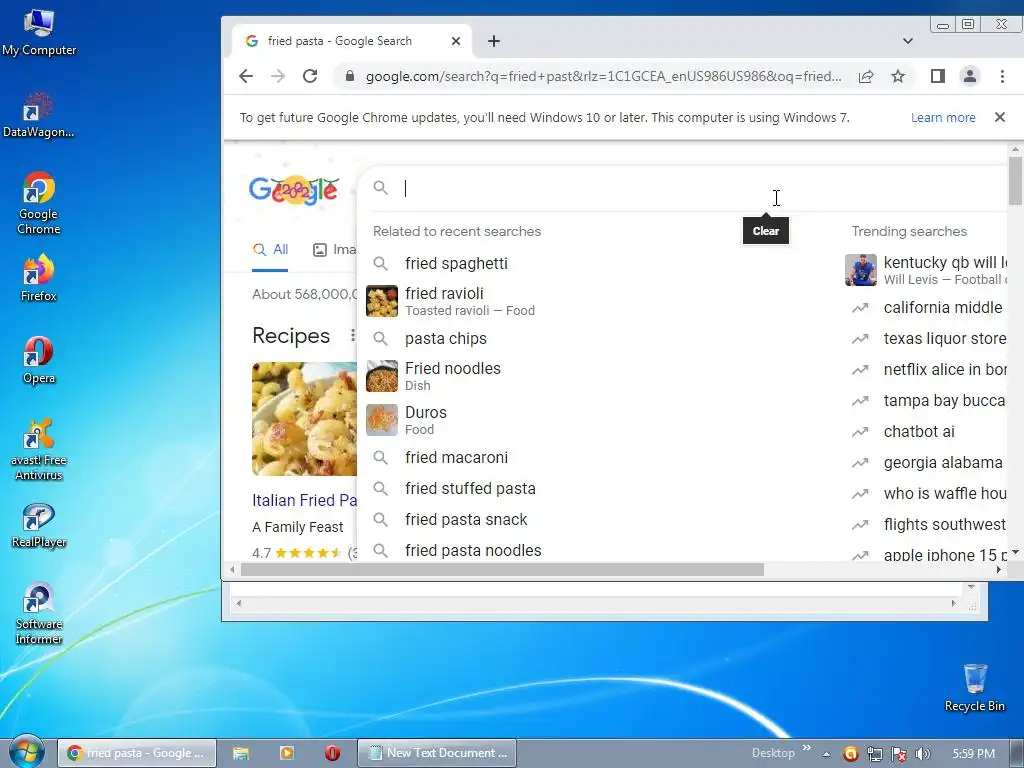This screenshot has height=768, width=1024.
Task: Click the fried pasta recipe photo
Action: pos(304,419)
